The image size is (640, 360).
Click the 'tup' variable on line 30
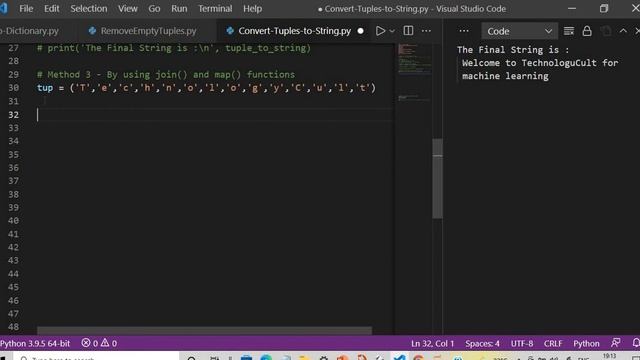[x=45, y=88]
